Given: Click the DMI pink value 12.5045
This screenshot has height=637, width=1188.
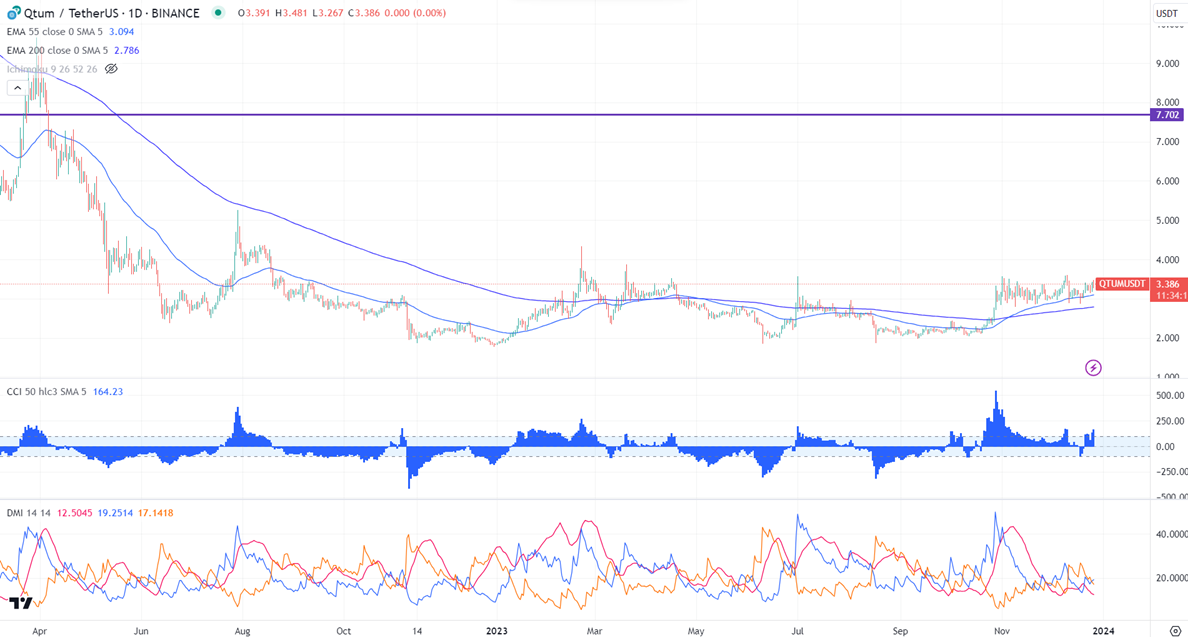Looking at the screenshot, I should click(x=74, y=513).
